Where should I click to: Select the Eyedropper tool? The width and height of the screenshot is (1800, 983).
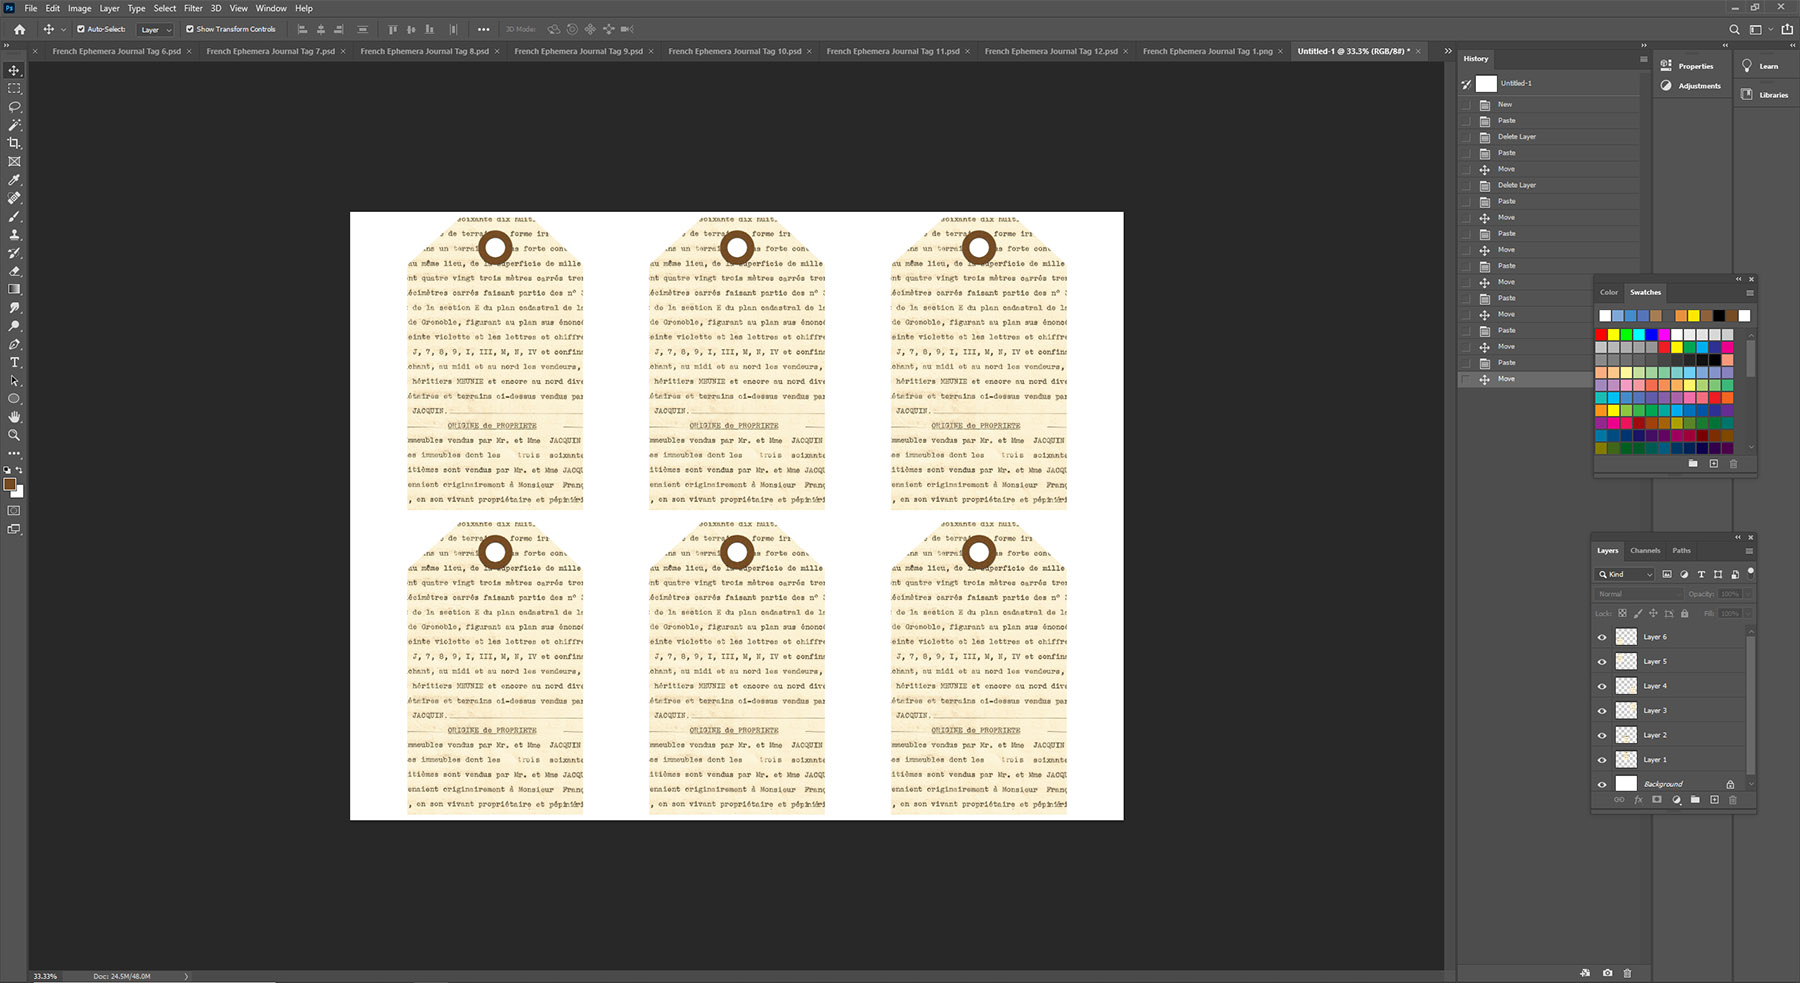point(14,180)
